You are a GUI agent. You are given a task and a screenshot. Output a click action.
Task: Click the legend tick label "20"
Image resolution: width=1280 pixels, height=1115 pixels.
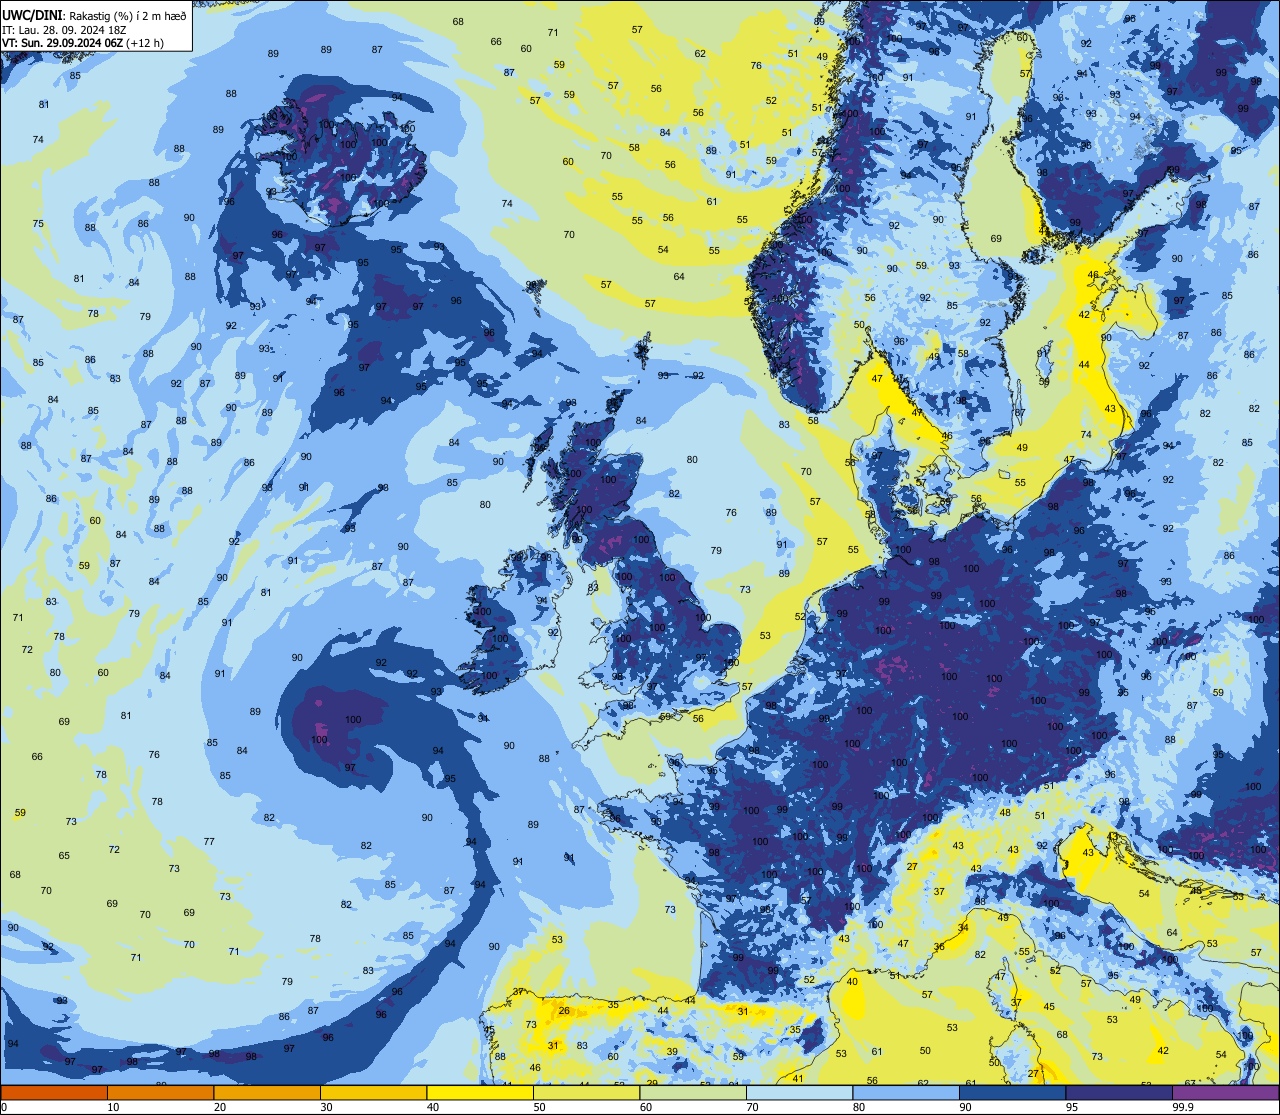[220, 1107]
